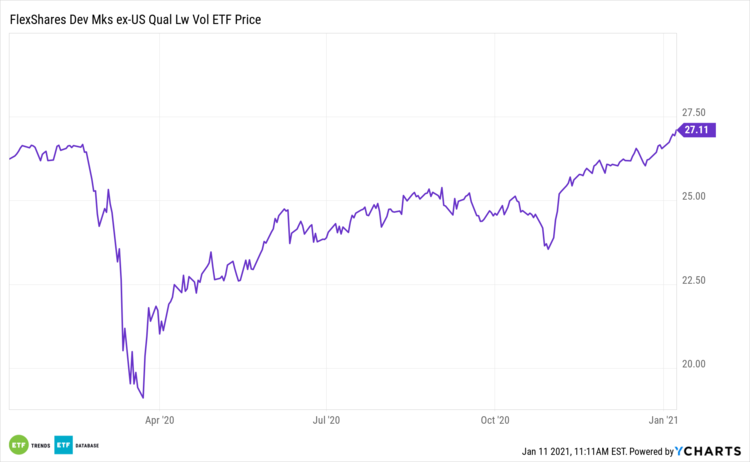750x462 pixels.
Task: Click the ETF Database blue square logo
Action: [x=63, y=443]
